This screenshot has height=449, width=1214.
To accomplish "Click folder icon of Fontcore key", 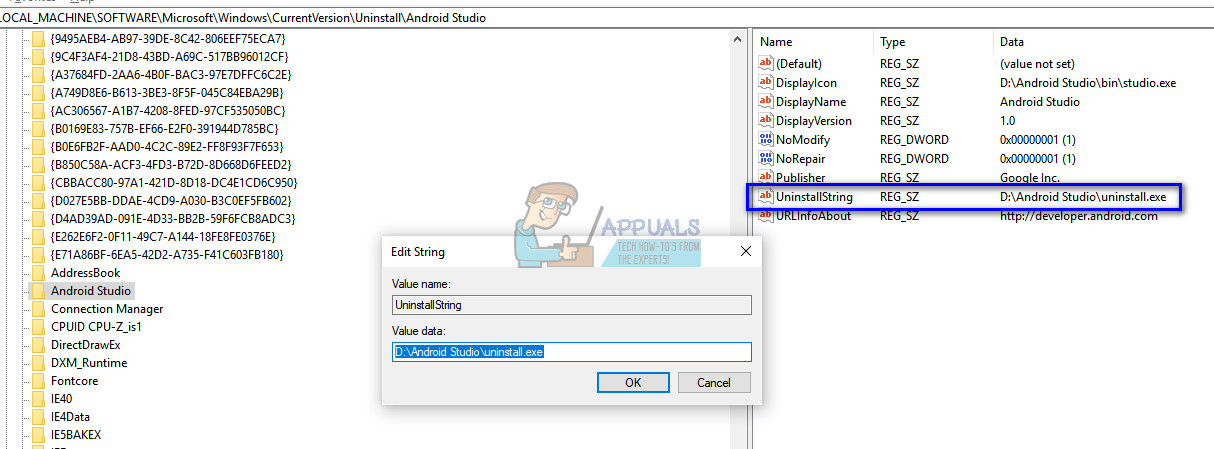I will [39, 381].
